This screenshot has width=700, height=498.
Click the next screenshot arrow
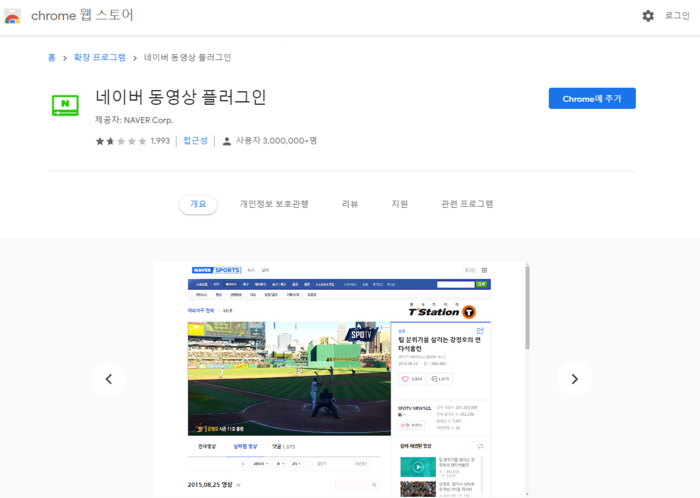[x=575, y=379]
